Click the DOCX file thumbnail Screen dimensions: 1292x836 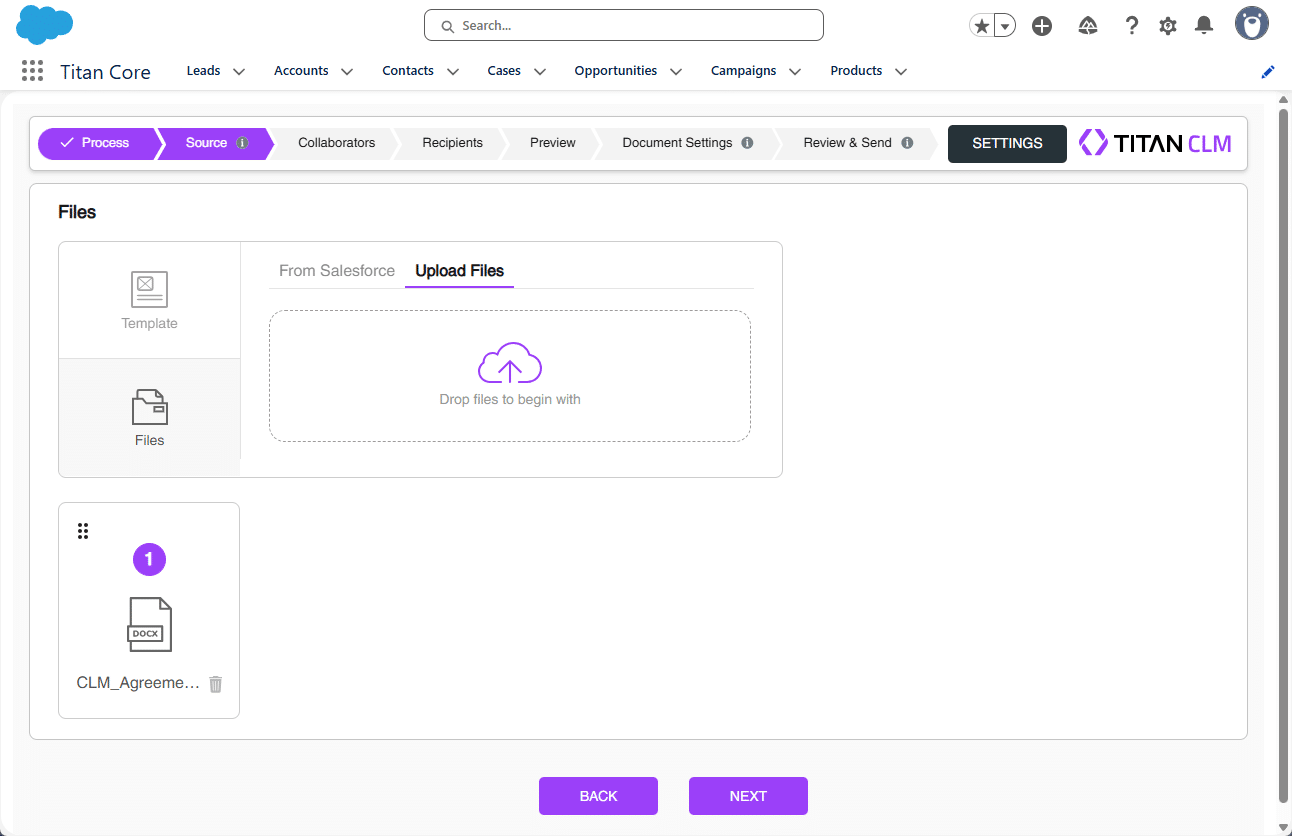pos(149,623)
